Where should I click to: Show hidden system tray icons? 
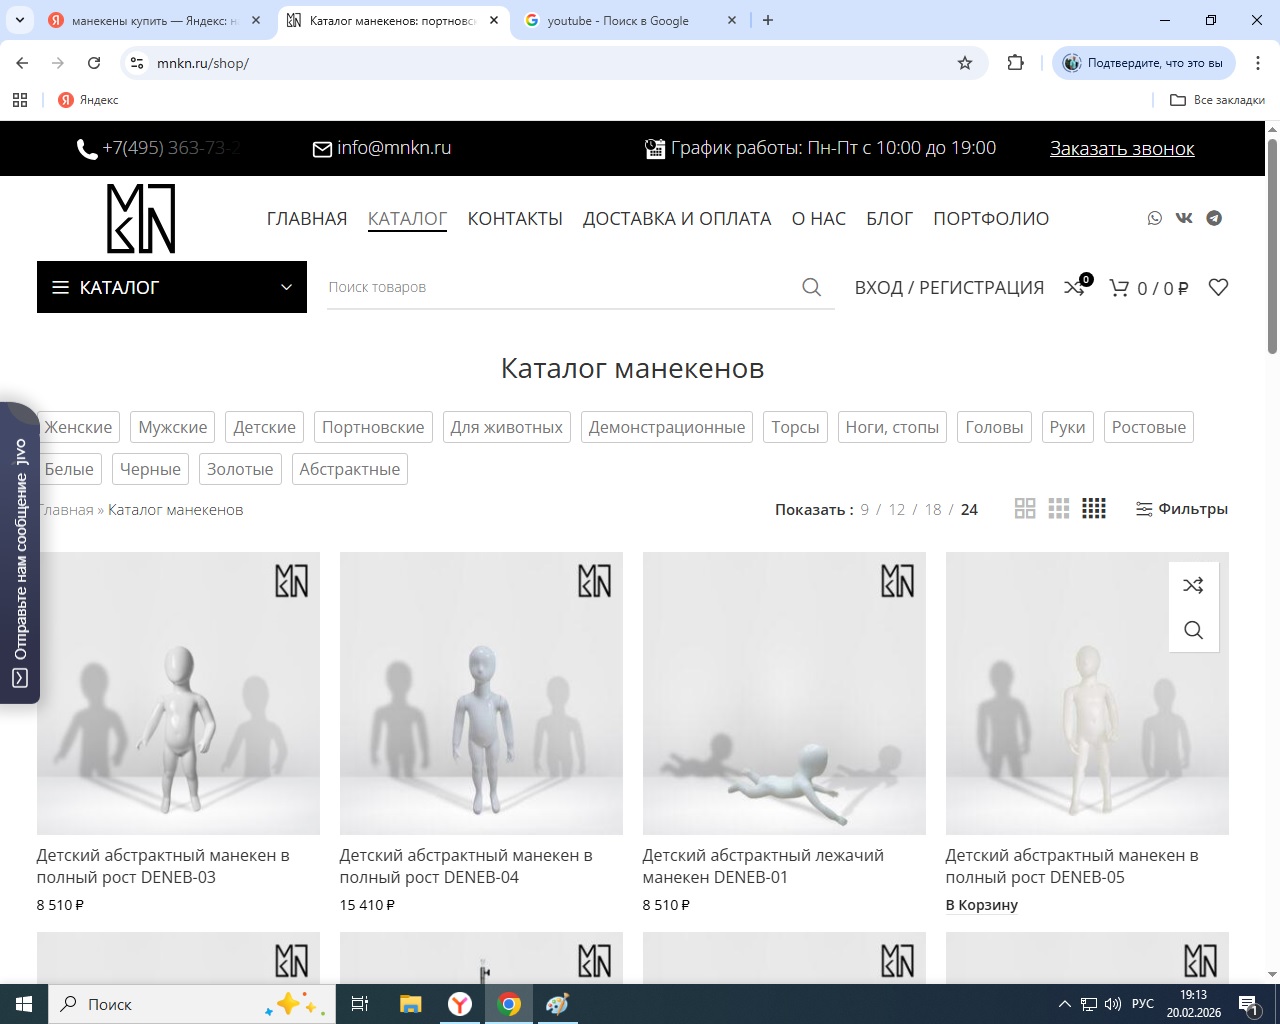1065,1004
